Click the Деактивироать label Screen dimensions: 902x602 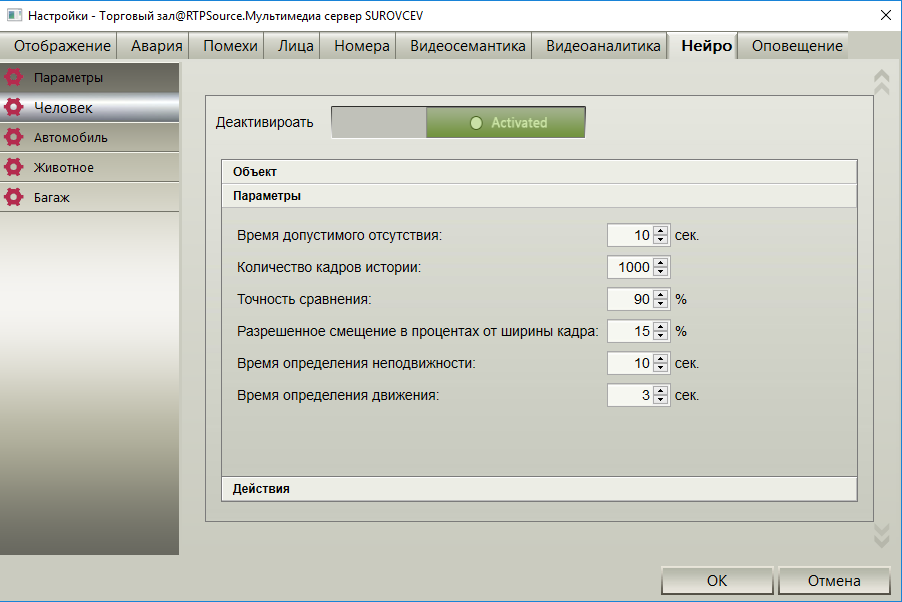(x=264, y=122)
